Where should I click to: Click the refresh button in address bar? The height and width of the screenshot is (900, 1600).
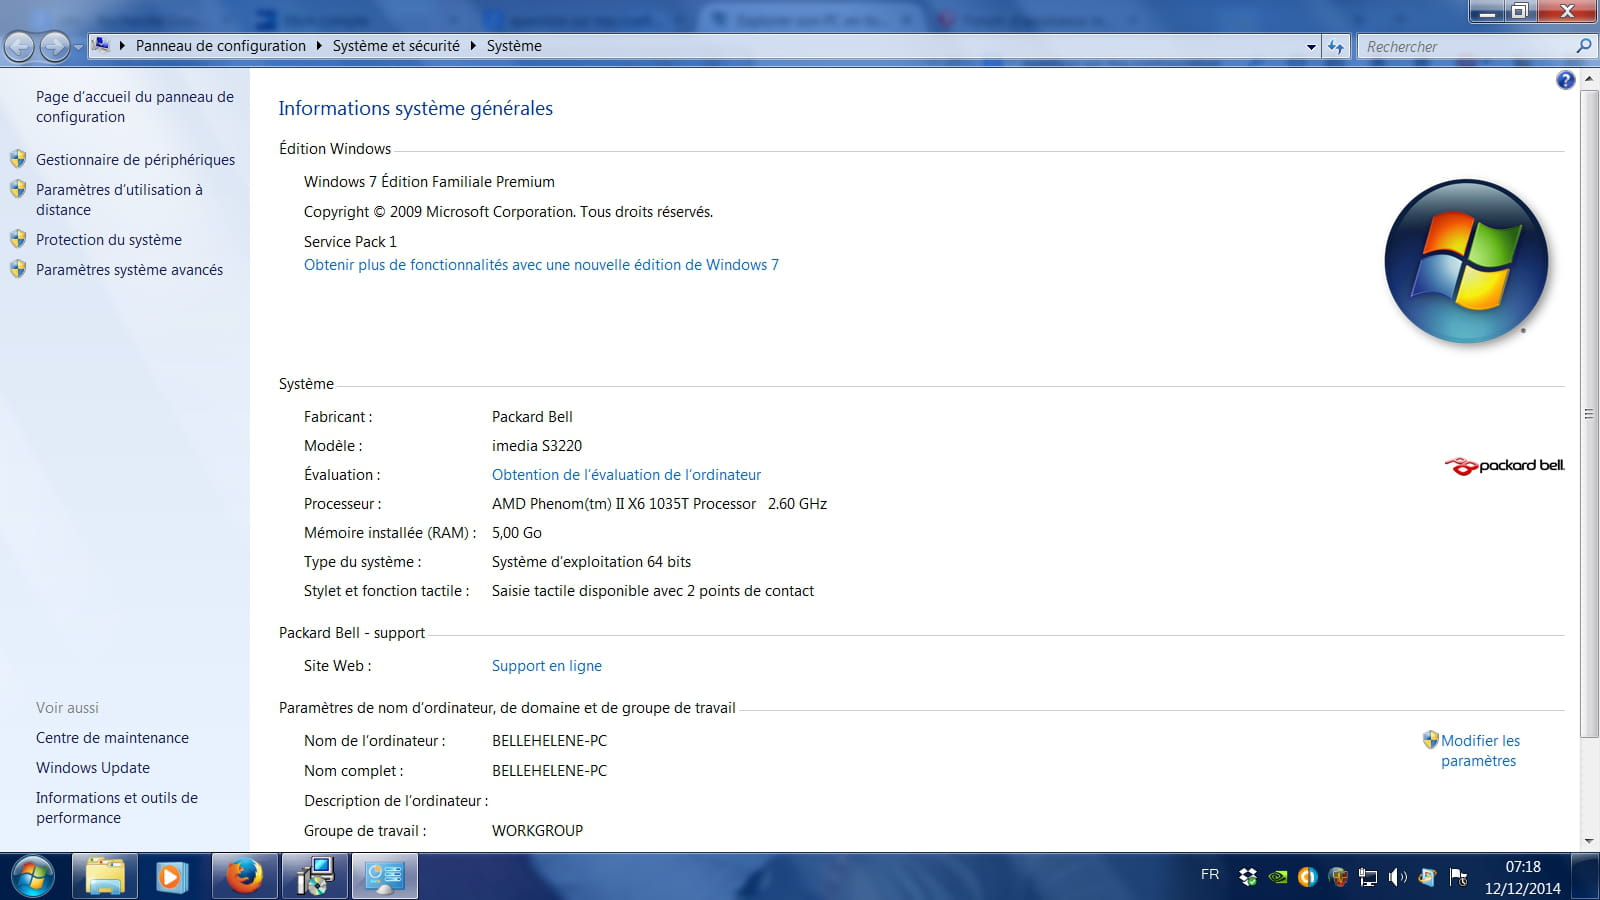coord(1336,47)
